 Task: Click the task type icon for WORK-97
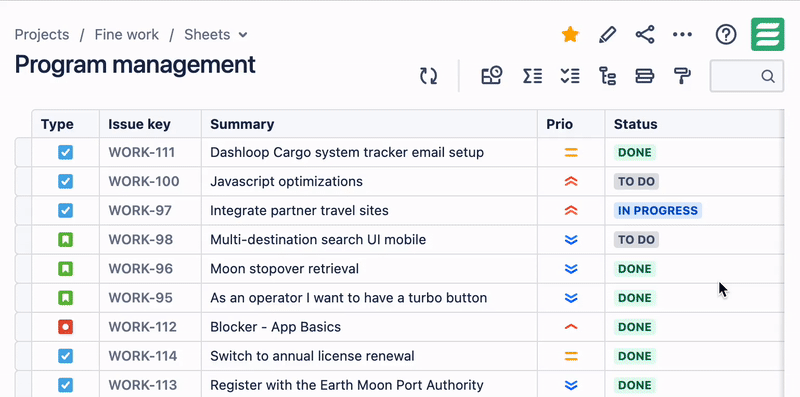point(65,210)
